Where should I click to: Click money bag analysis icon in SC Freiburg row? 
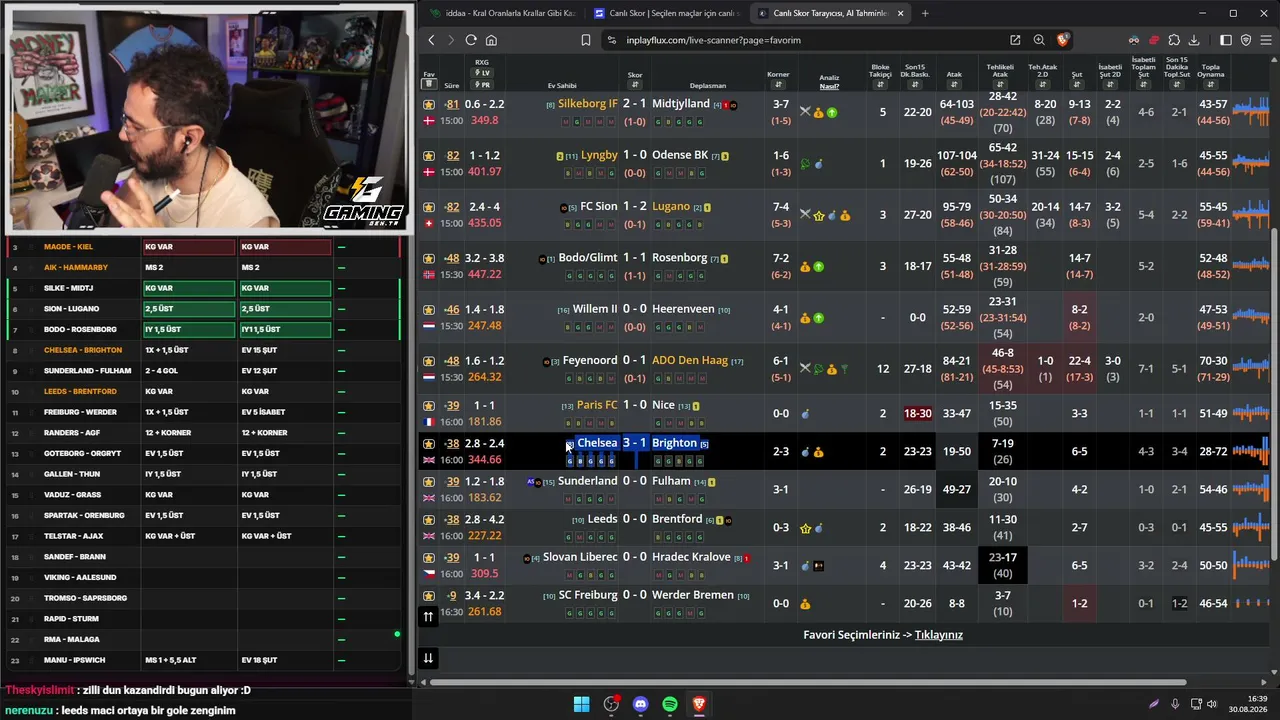[805, 604]
